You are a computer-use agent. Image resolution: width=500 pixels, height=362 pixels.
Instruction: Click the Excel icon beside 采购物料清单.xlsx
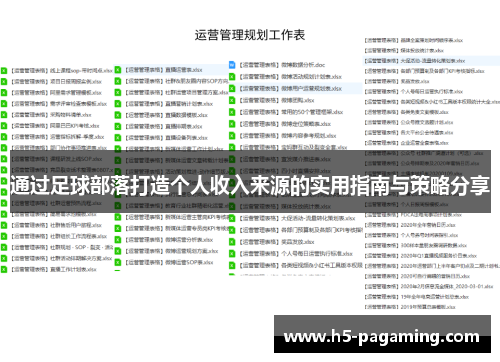4,115
